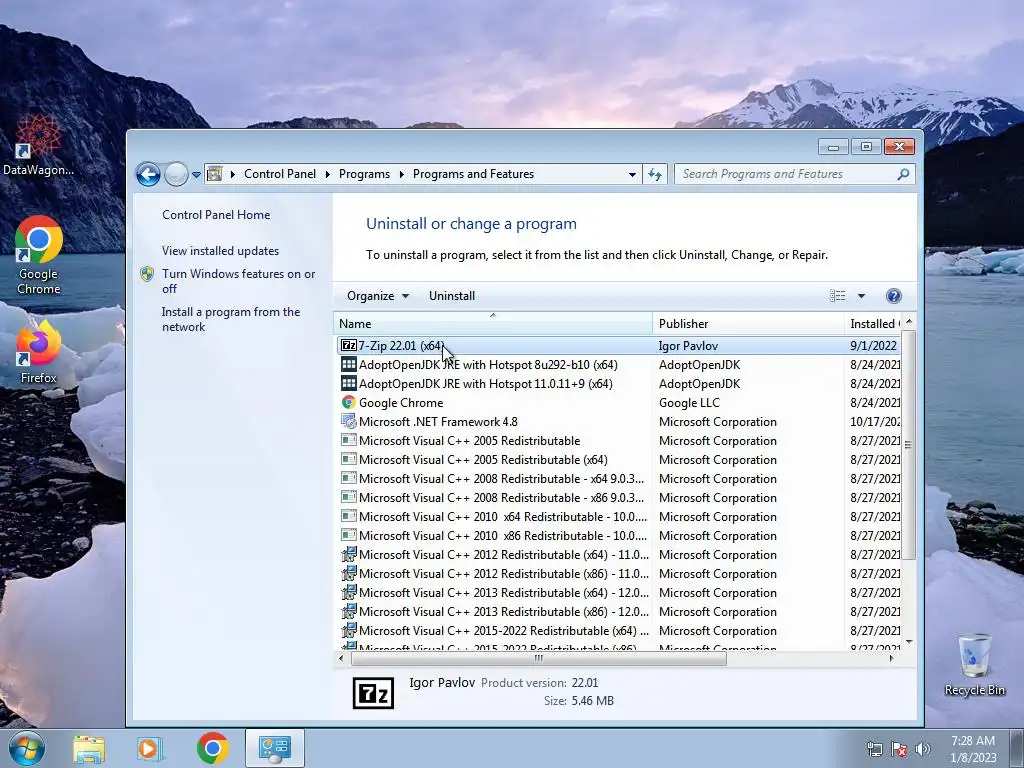
Task: Sort by the Publisher column header
Action: [748, 323]
